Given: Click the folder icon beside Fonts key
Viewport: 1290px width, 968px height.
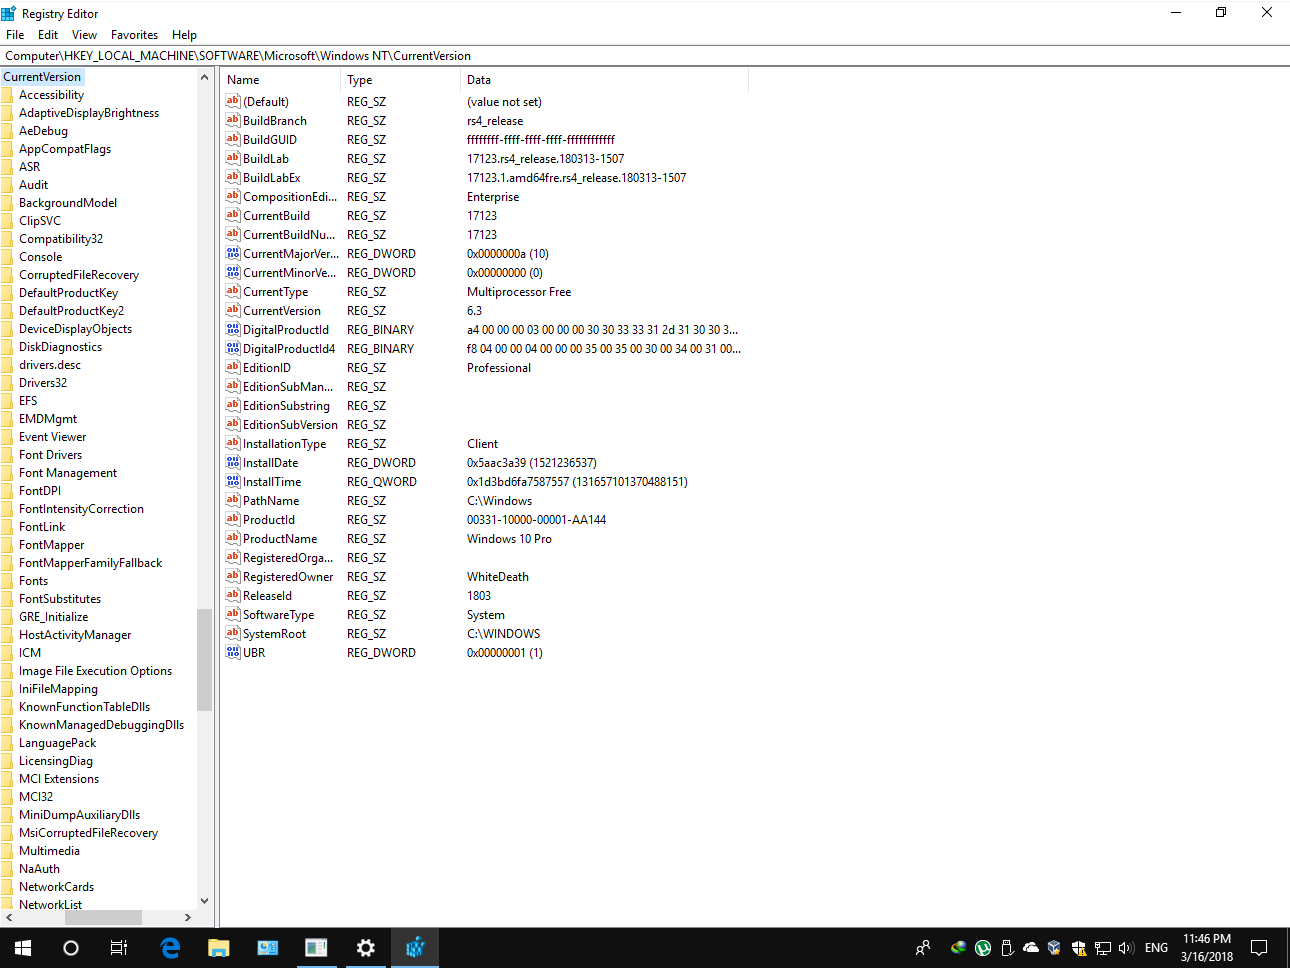Looking at the screenshot, I should tap(7, 581).
